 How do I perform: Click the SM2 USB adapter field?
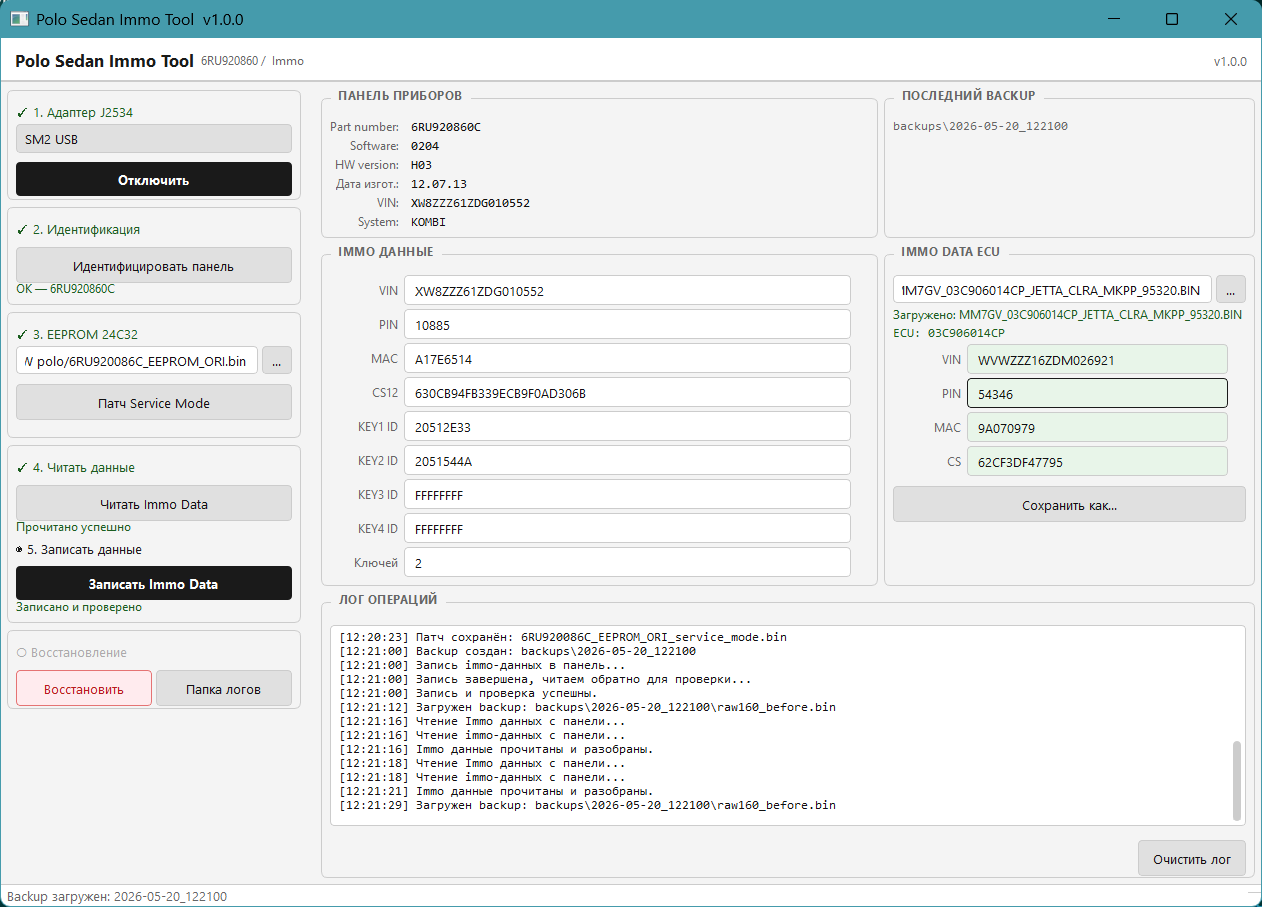(154, 139)
